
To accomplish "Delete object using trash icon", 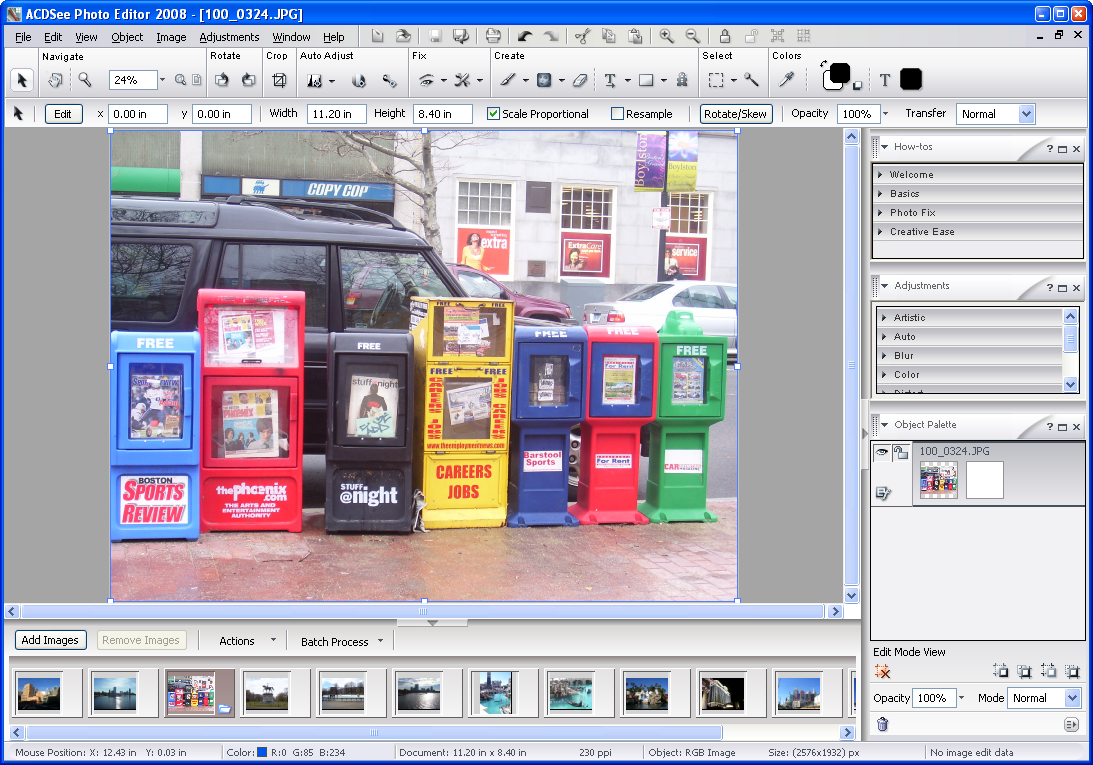I will (x=882, y=724).
